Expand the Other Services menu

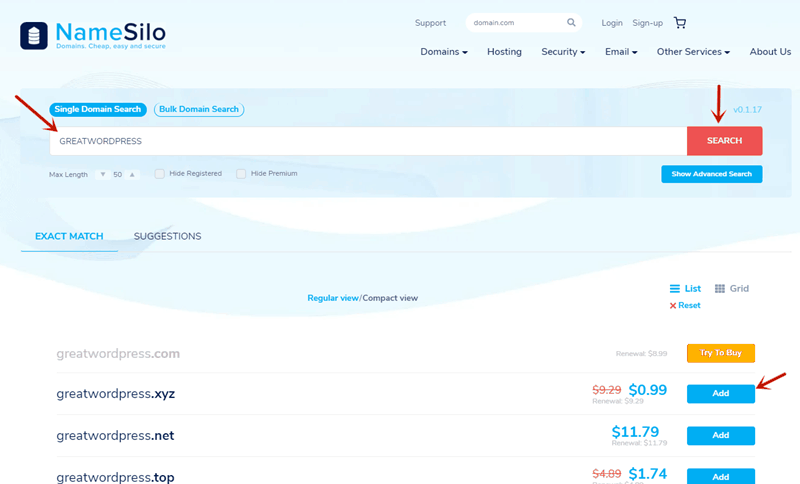[693, 52]
